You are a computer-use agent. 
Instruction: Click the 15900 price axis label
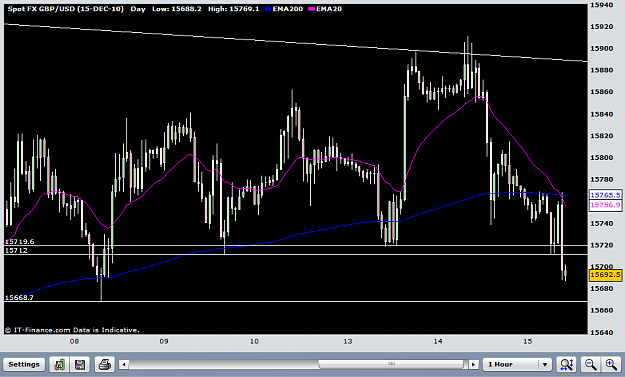[x=601, y=49]
